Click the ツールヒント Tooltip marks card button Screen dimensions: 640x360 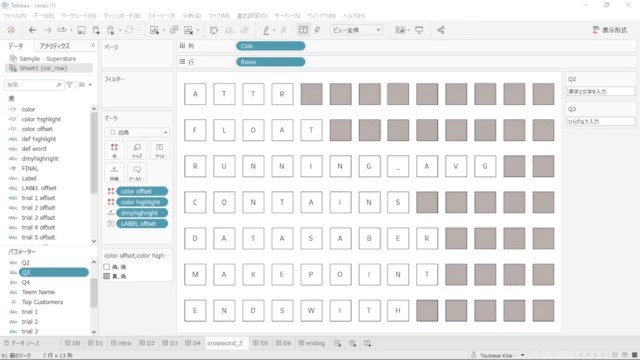(x=137, y=173)
